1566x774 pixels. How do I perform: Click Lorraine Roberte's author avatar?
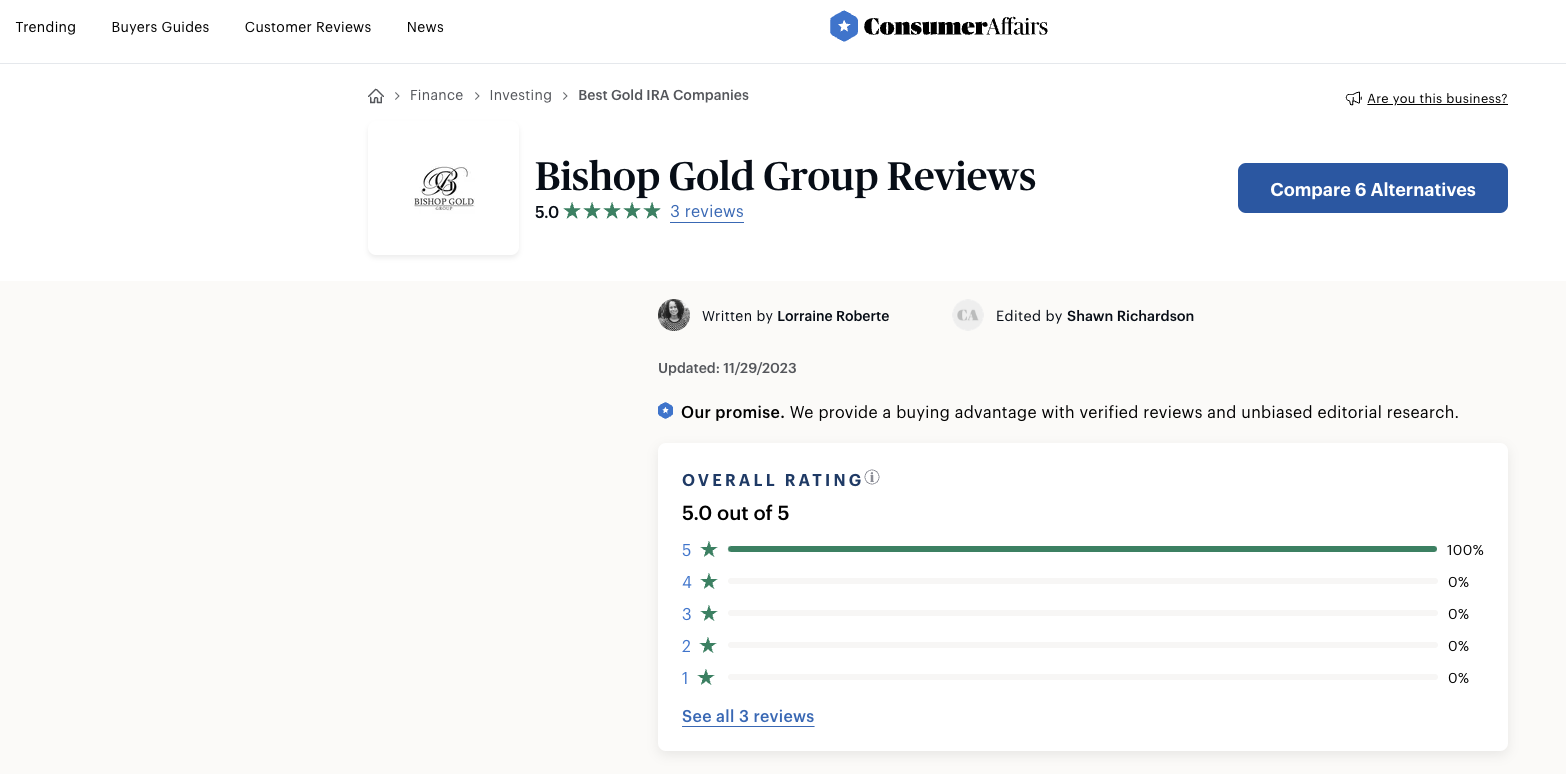(x=674, y=315)
